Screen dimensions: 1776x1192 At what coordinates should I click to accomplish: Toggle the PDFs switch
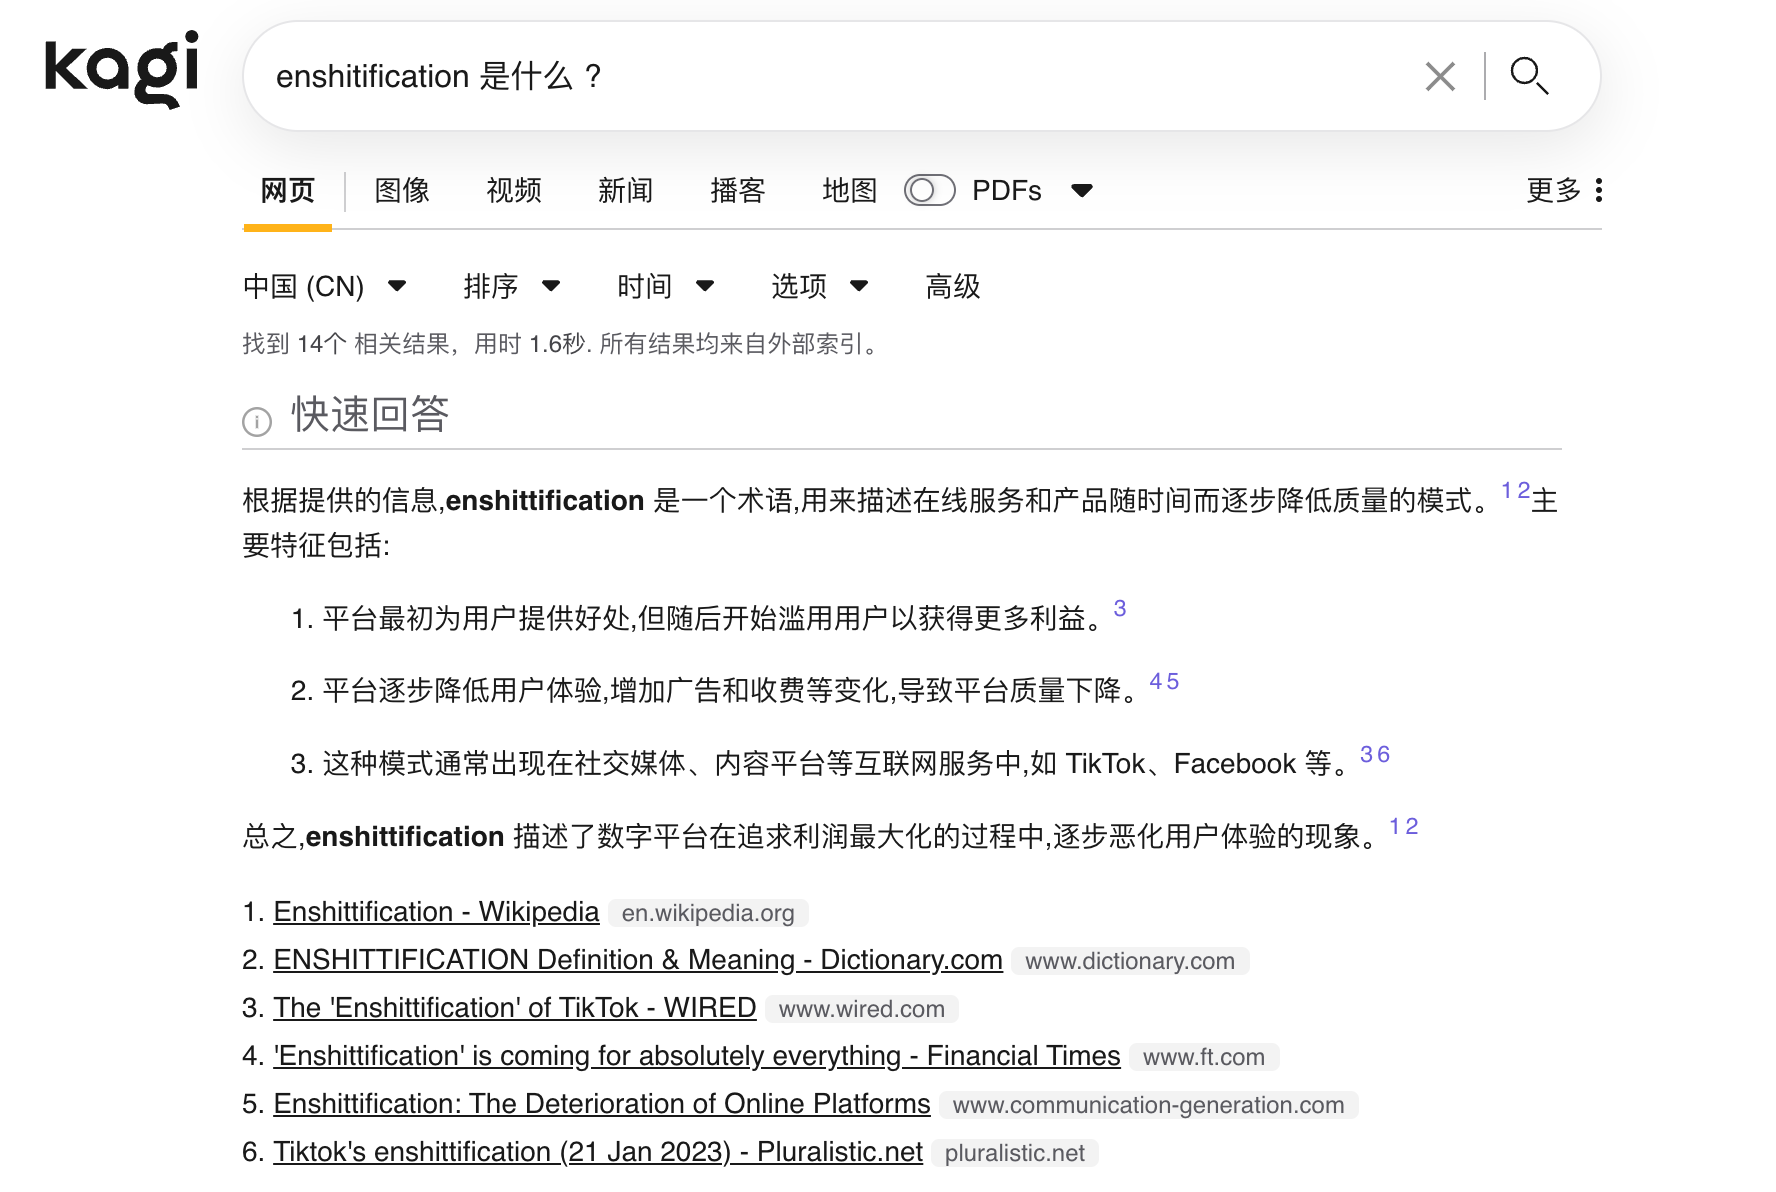click(929, 190)
